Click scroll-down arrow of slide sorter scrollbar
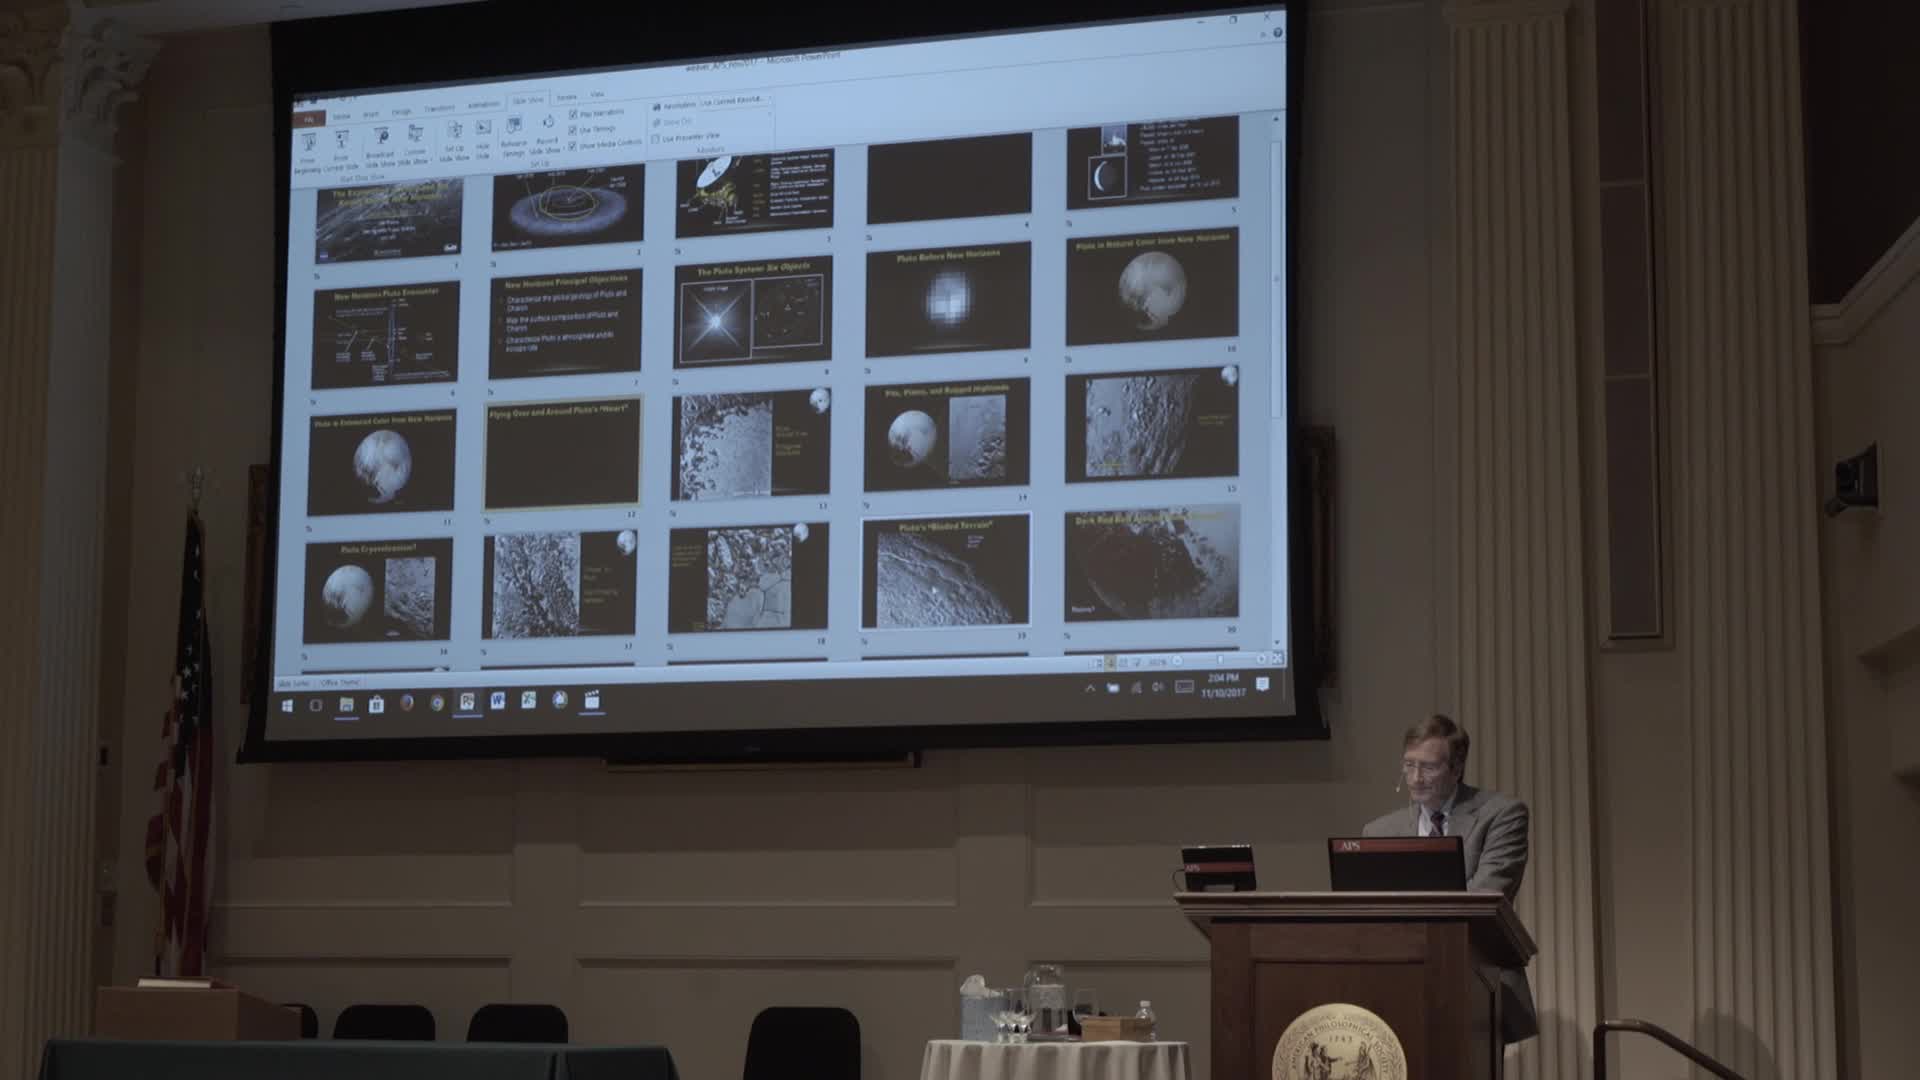 [1276, 642]
